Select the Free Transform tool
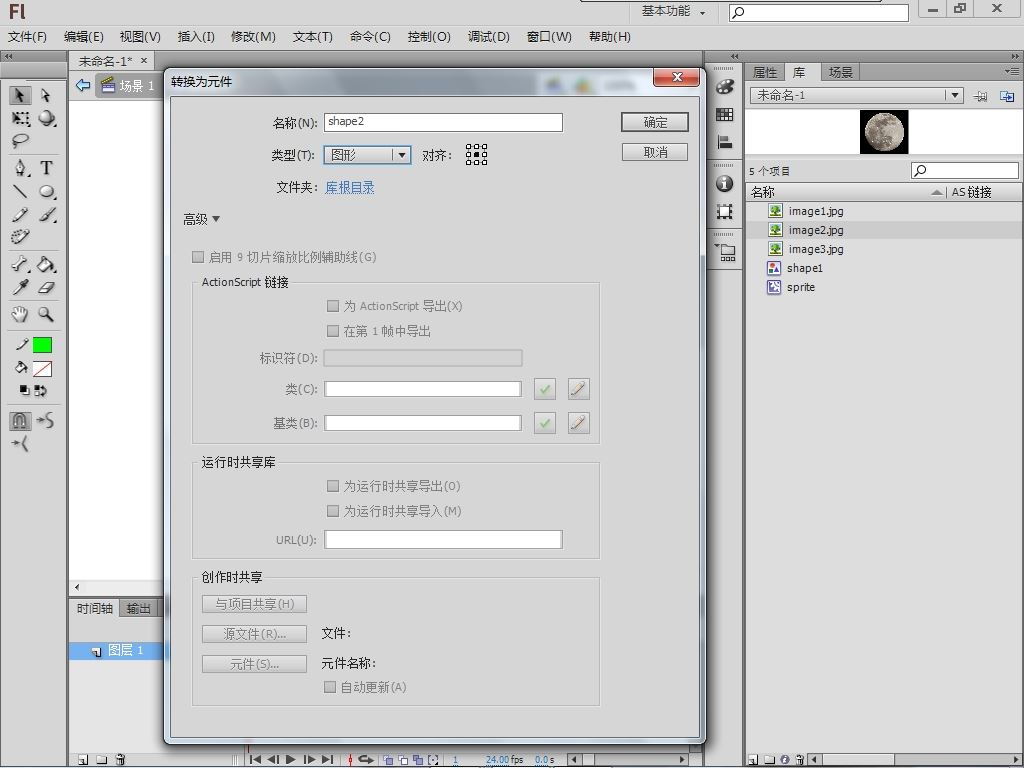 point(20,118)
